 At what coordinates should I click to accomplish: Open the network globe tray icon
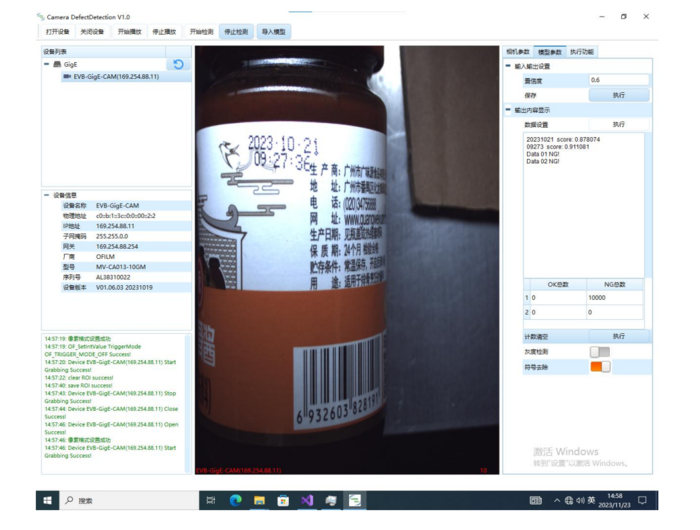pyautogui.click(x=569, y=501)
